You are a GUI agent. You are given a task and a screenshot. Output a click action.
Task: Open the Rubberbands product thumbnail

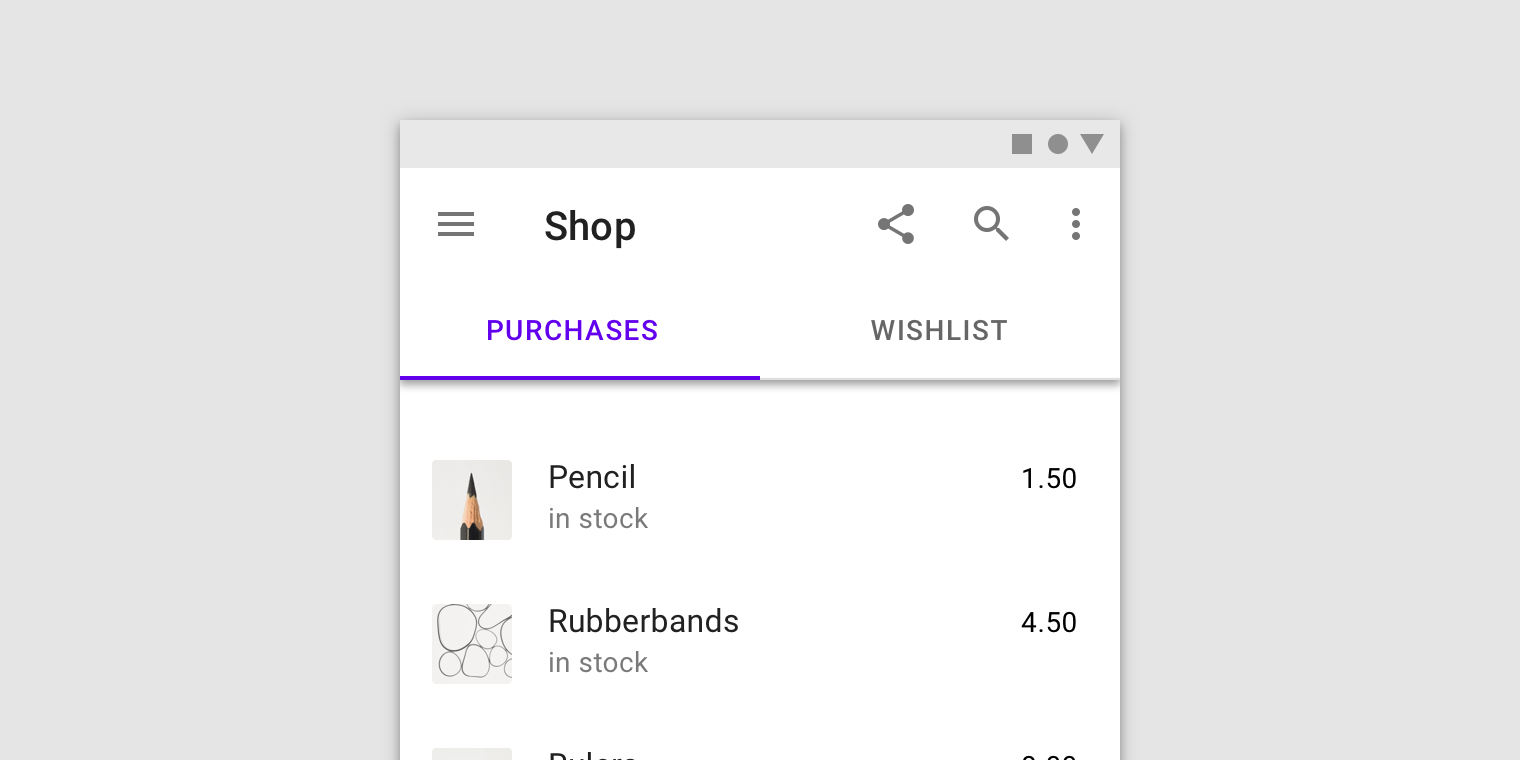click(x=472, y=644)
